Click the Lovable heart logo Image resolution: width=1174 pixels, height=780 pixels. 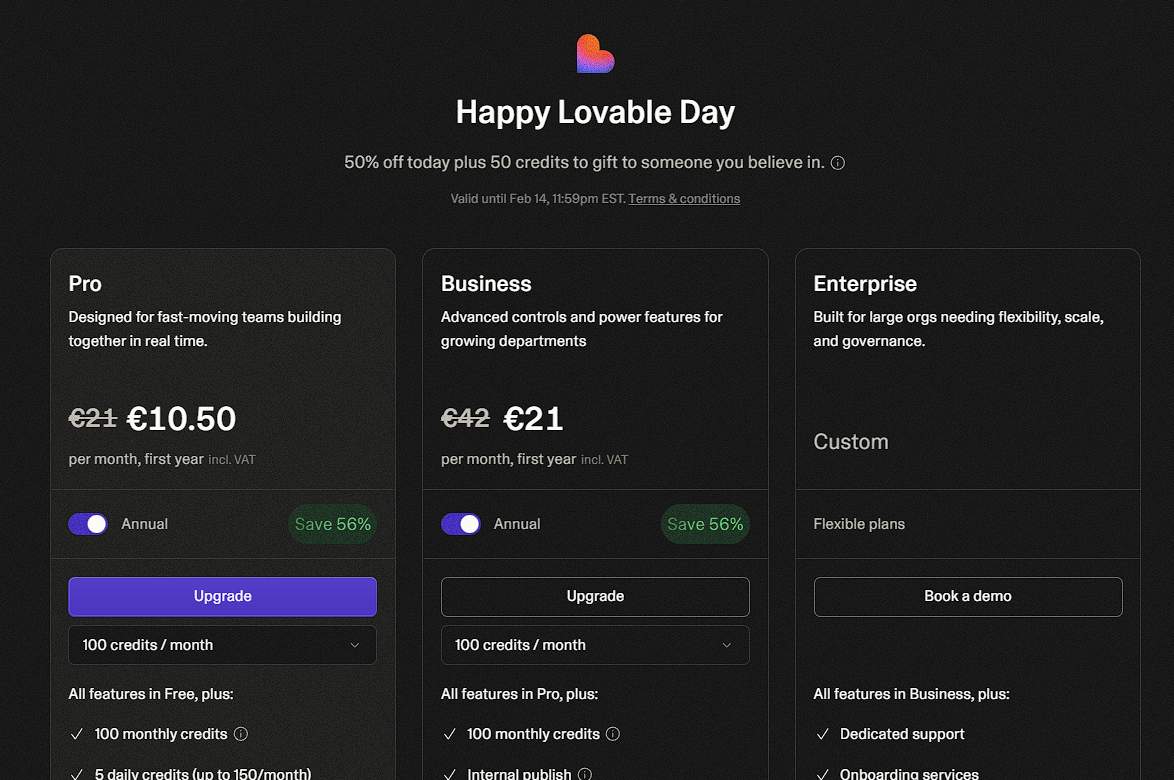pos(595,54)
